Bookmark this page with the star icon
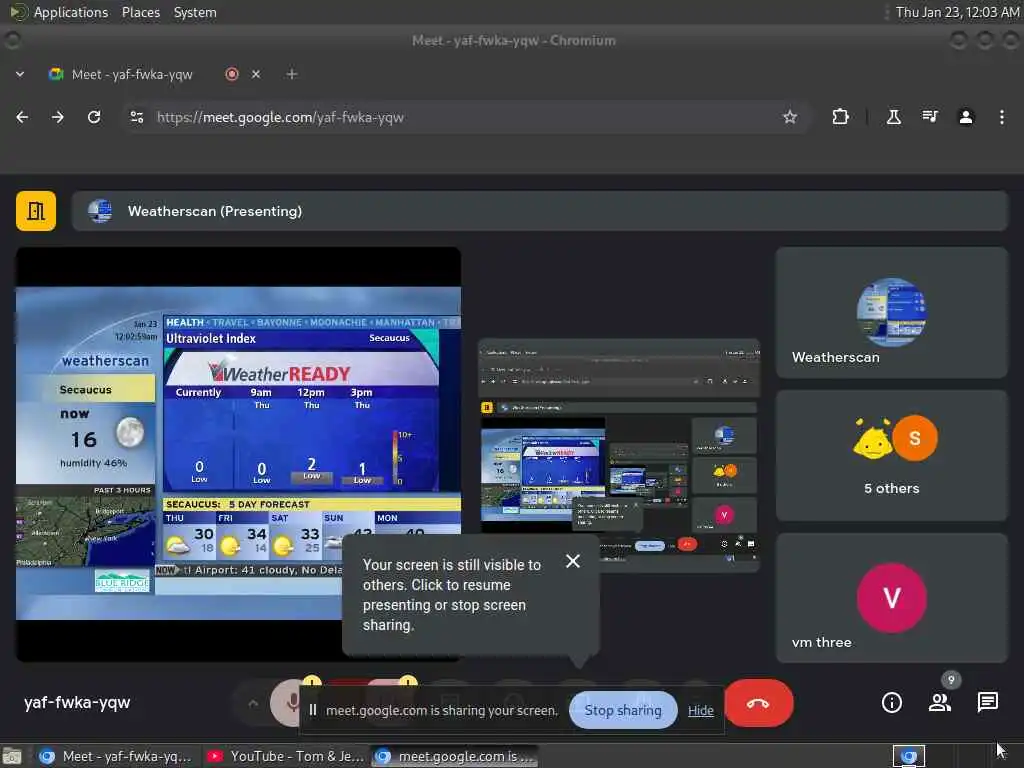The width and height of the screenshot is (1024, 768). (x=790, y=117)
